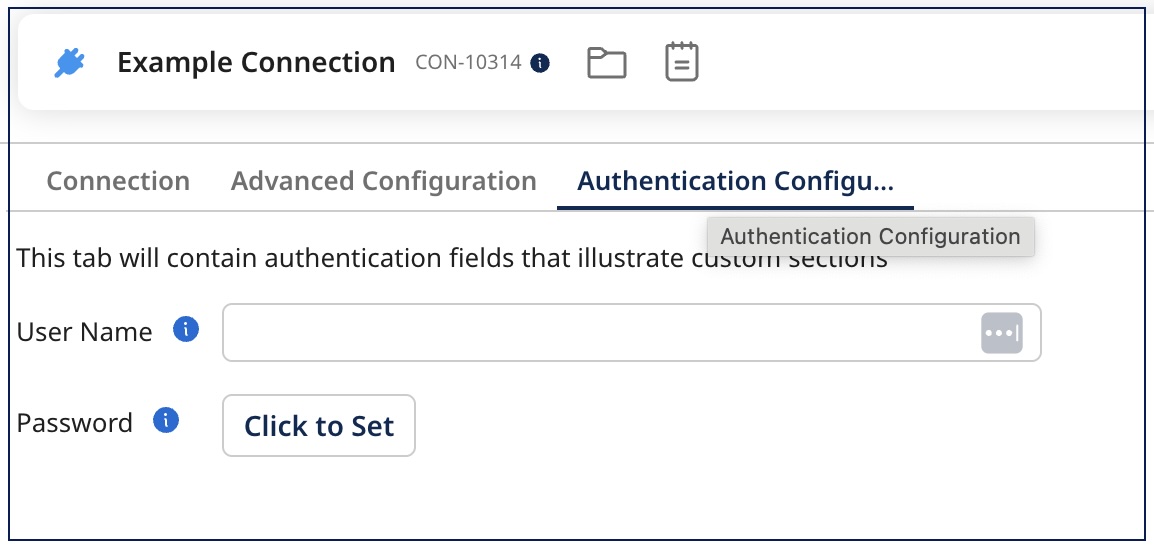Image resolution: width=1154 pixels, height=556 pixels.
Task: Open the Advanced Configuration tab
Action: click(x=383, y=181)
